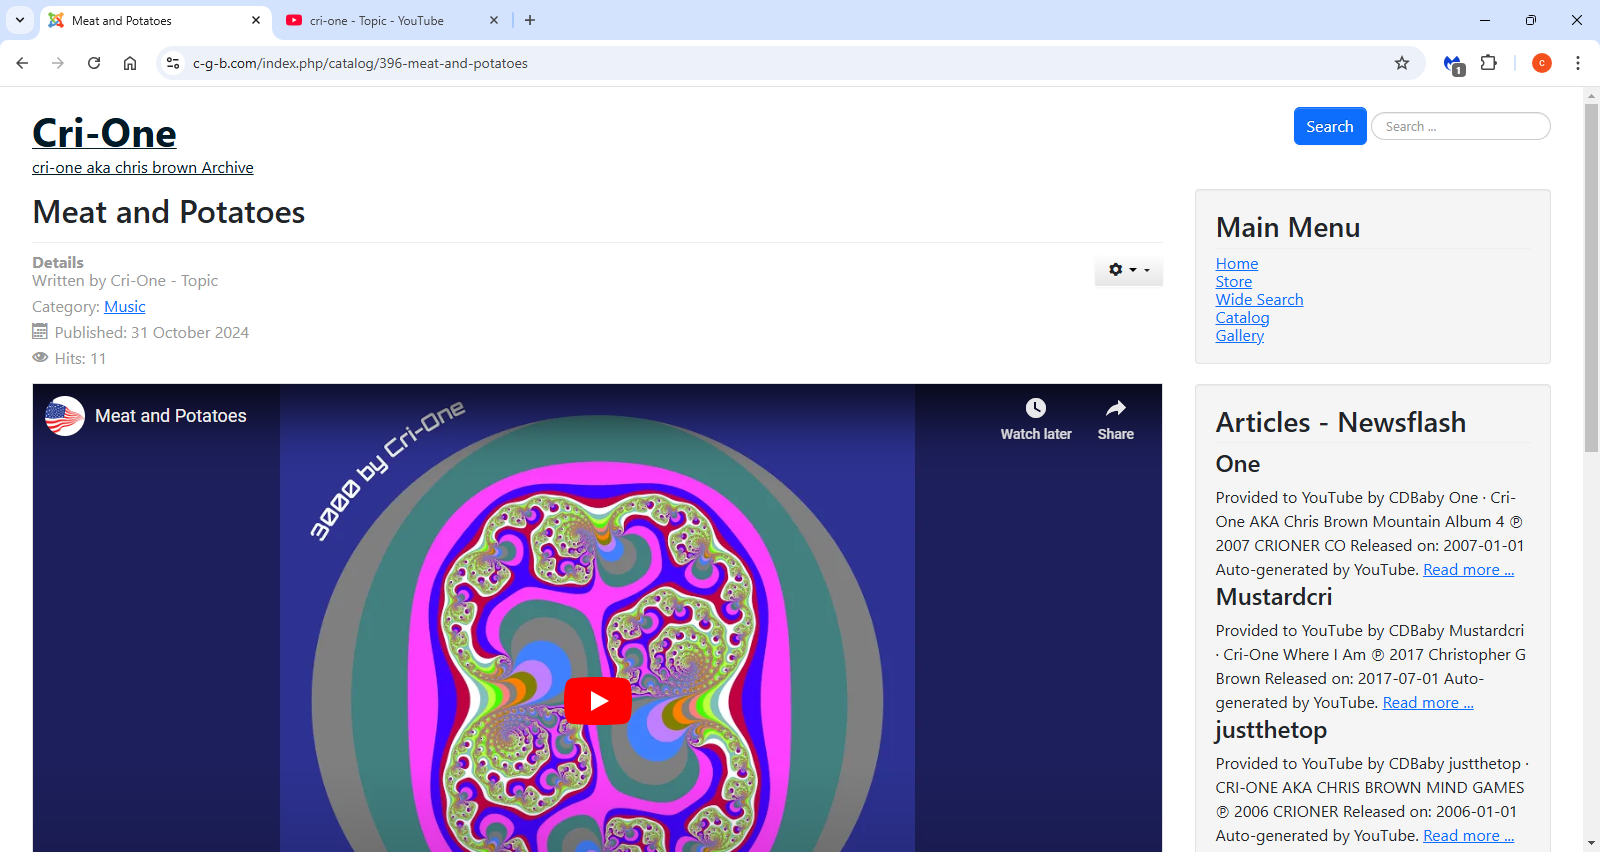
Task: Click the page vertical scrollbar thumb
Action: (1591, 278)
